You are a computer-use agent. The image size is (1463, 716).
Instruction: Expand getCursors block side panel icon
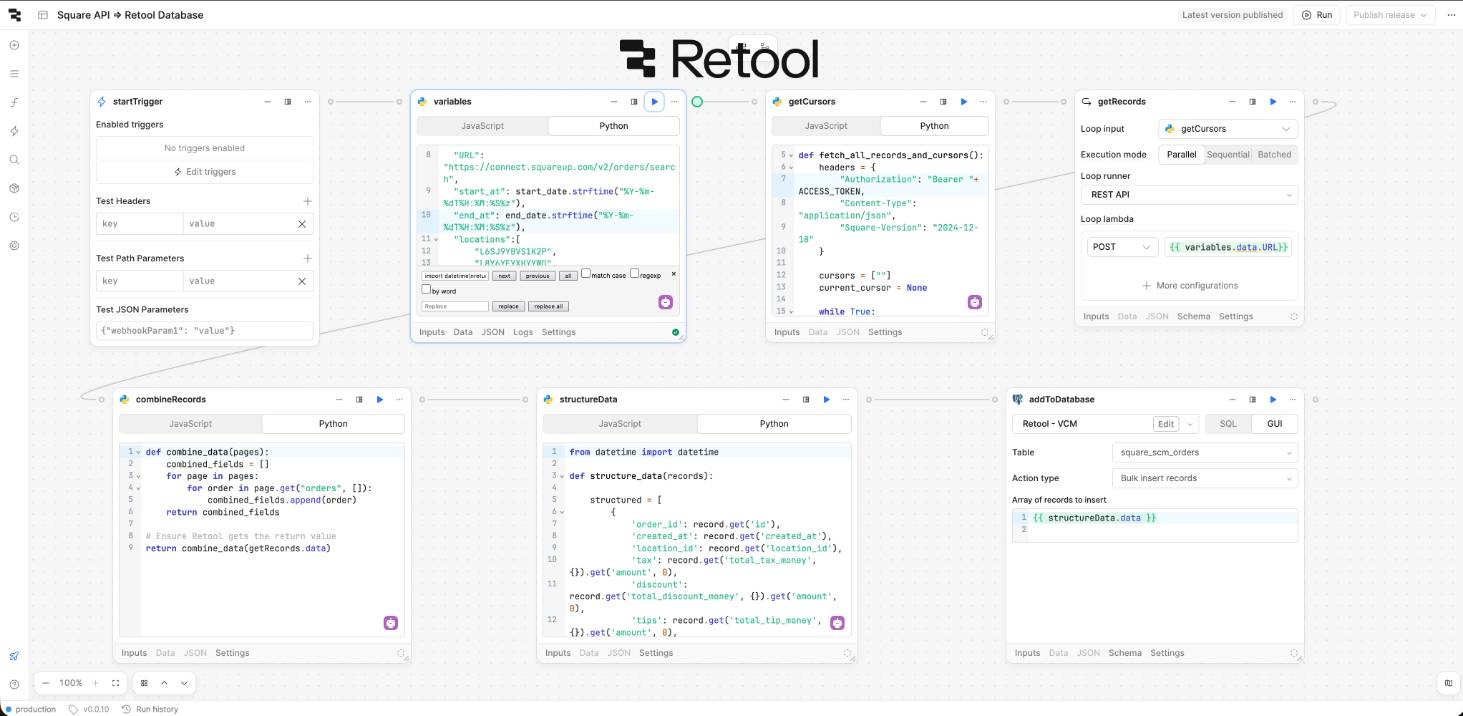(943, 101)
